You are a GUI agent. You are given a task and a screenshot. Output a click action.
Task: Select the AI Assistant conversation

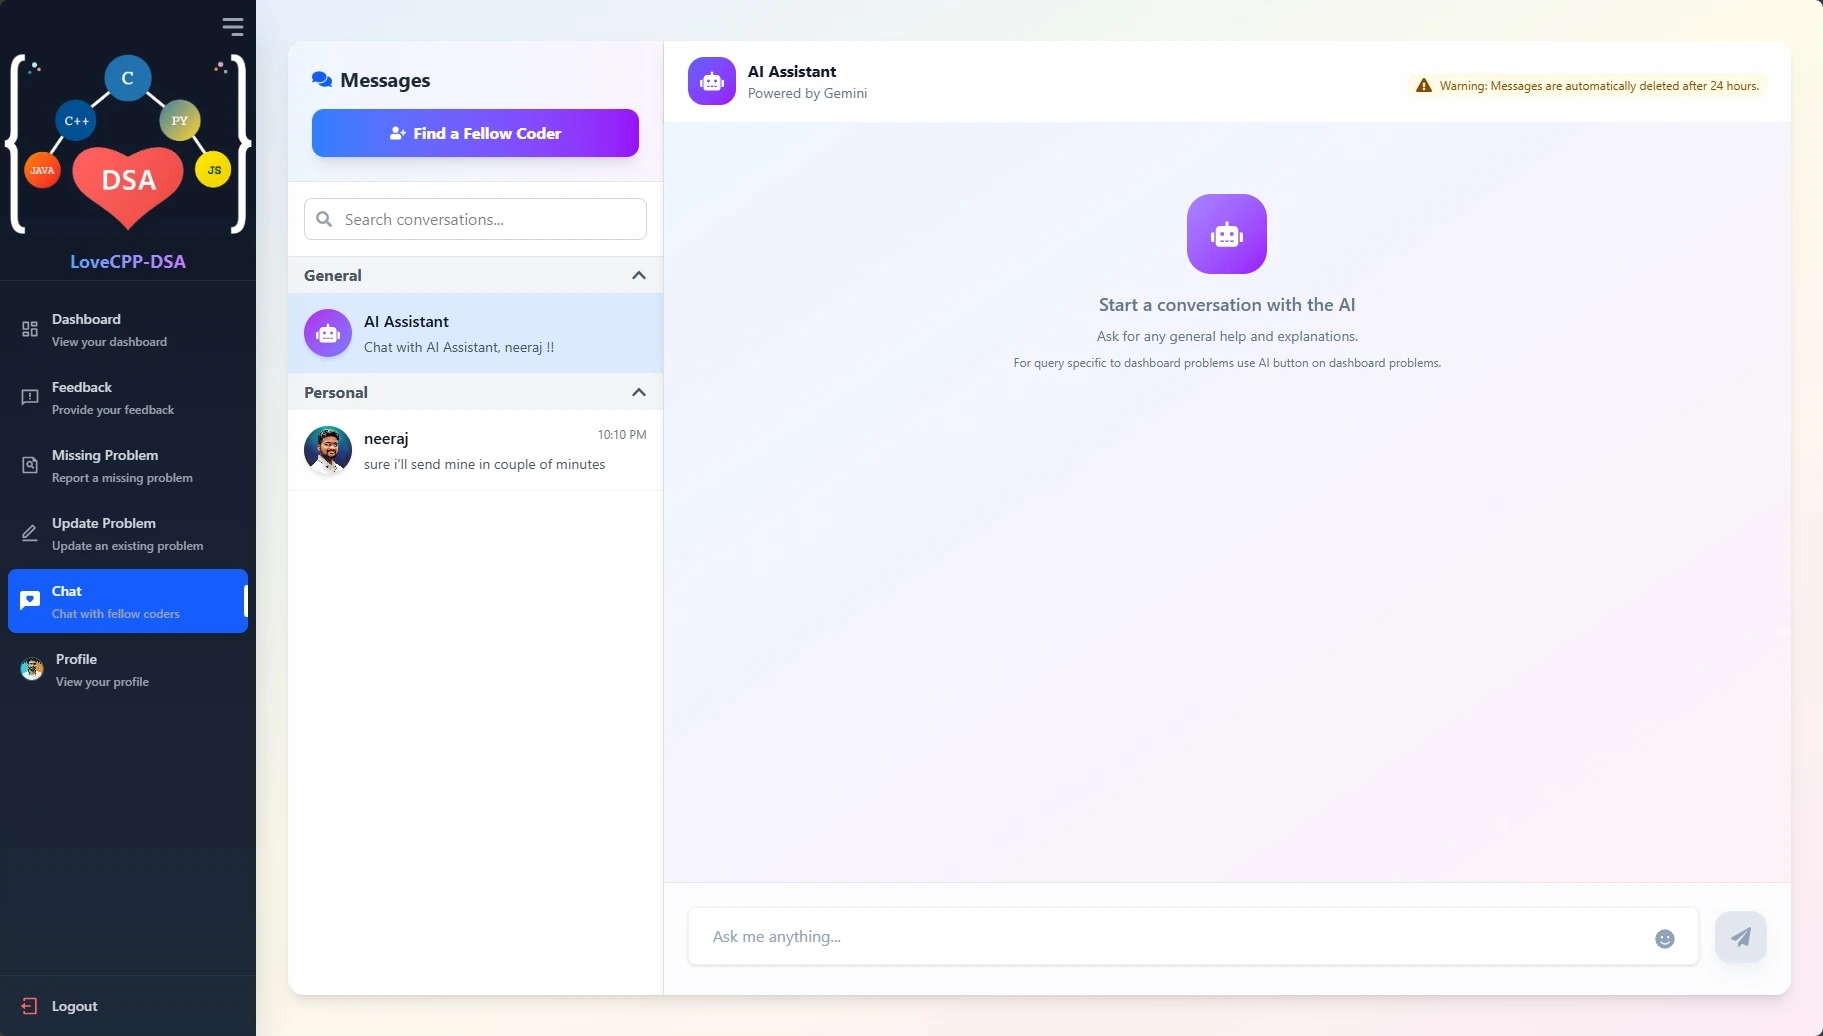tap(475, 333)
